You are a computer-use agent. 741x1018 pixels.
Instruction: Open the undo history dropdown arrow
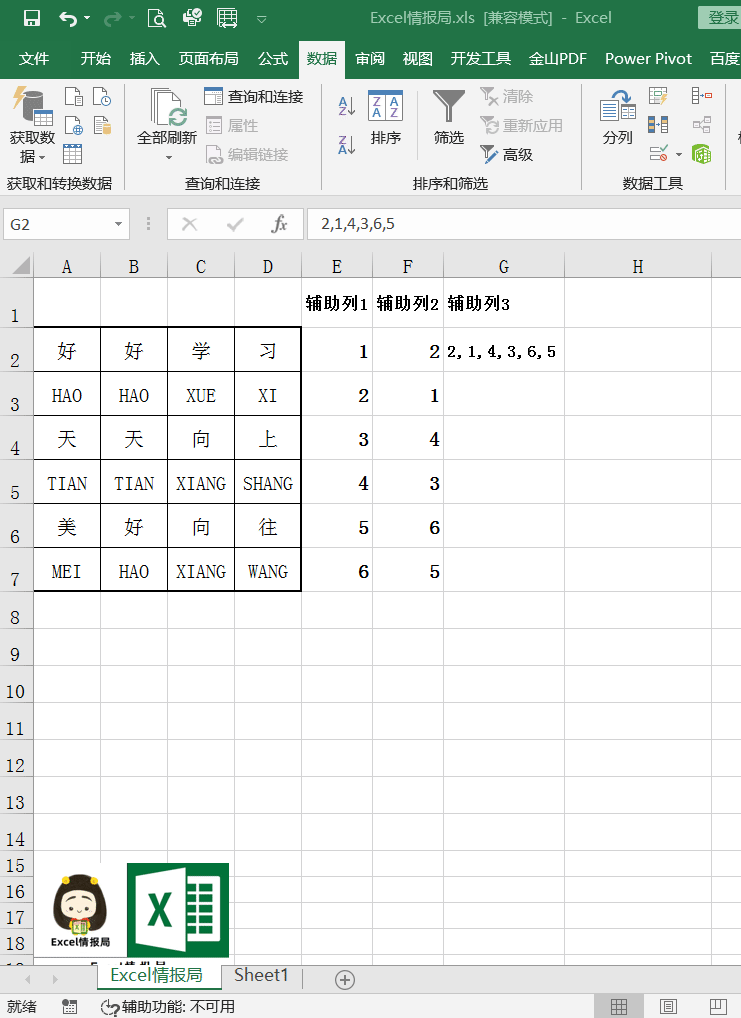coord(87,18)
